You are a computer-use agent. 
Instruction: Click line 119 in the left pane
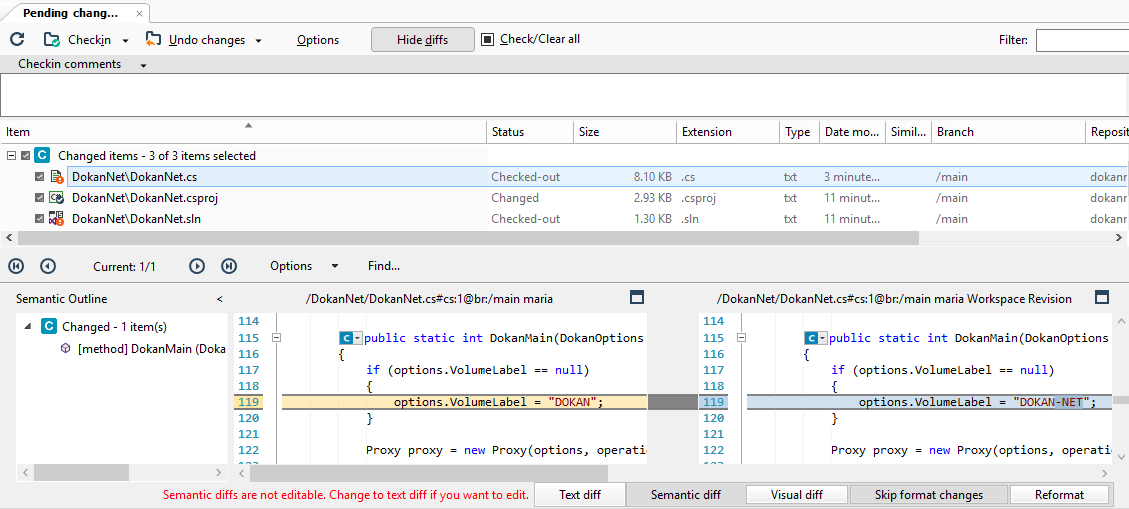[x=464, y=402]
